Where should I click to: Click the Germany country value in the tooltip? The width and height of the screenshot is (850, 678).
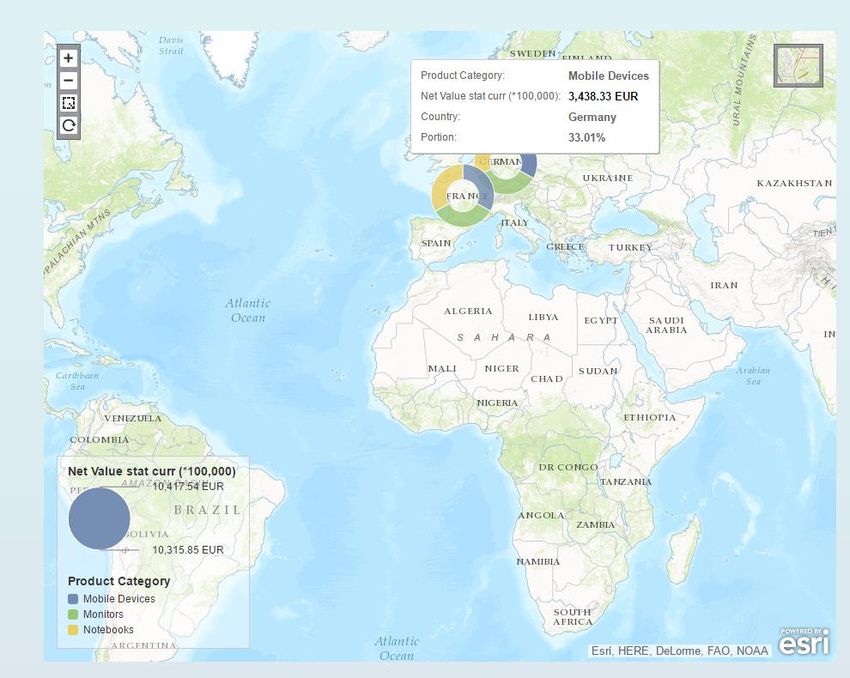click(592, 117)
